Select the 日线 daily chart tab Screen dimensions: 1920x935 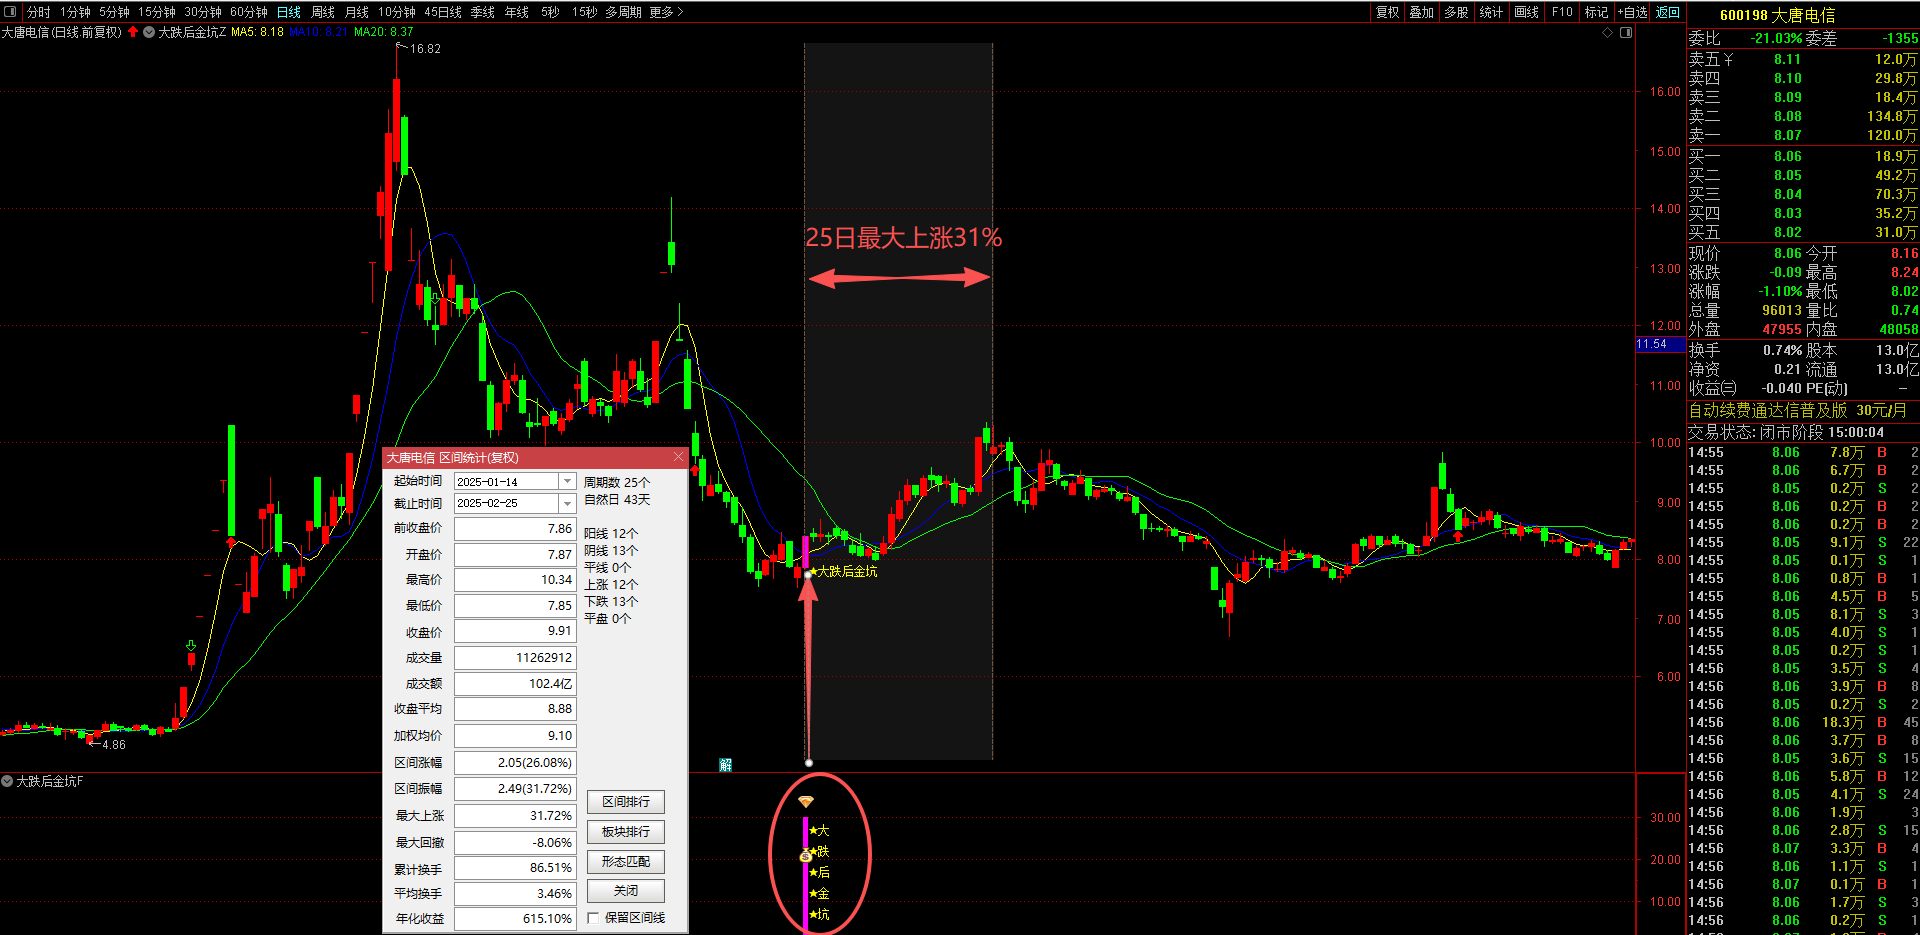(289, 12)
